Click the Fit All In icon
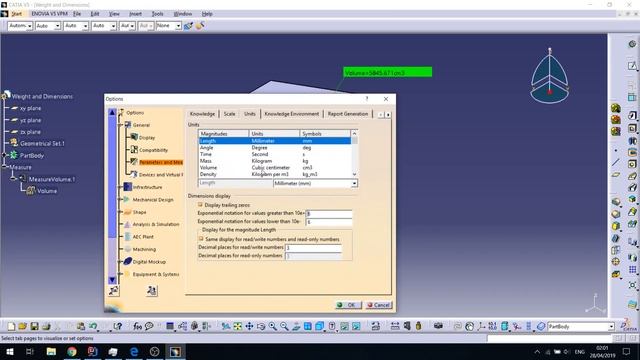The width and height of the screenshot is (640, 360). point(238,326)
